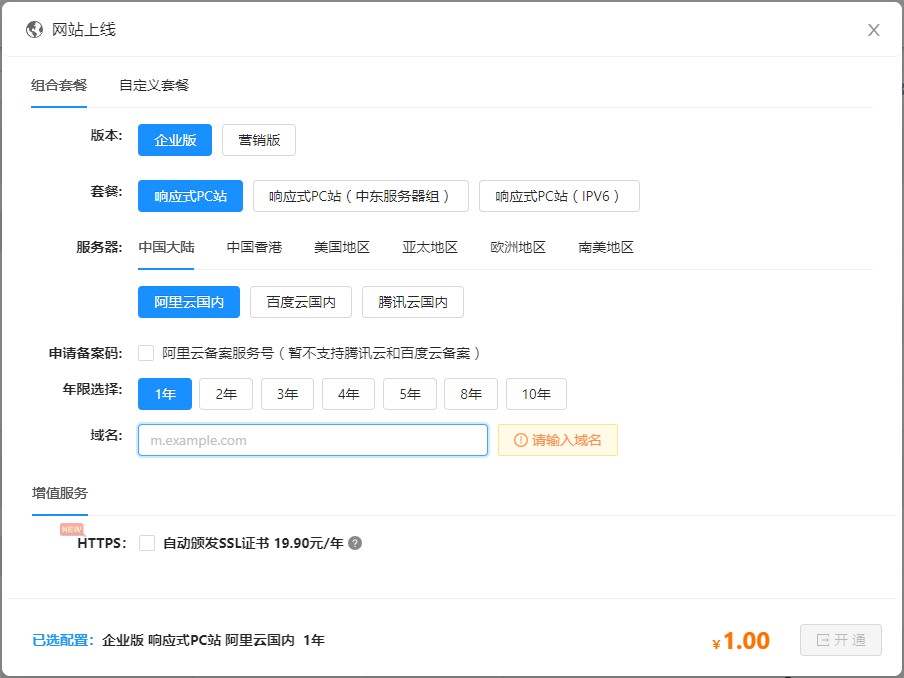Open the 美国地区 server region tab

[342, 247]
